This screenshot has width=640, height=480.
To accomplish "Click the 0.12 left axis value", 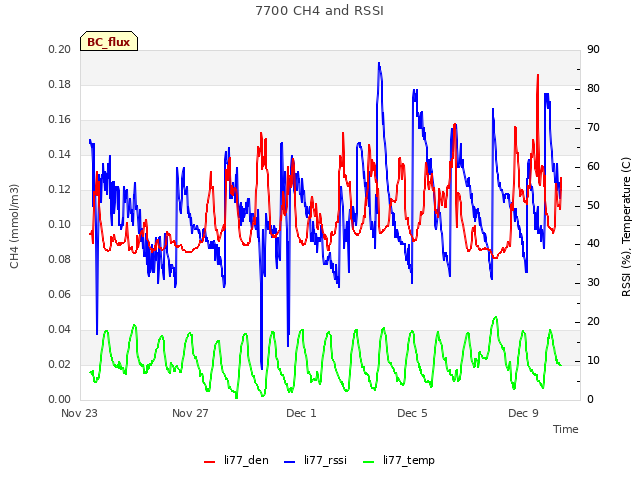I will pos(60,189).
